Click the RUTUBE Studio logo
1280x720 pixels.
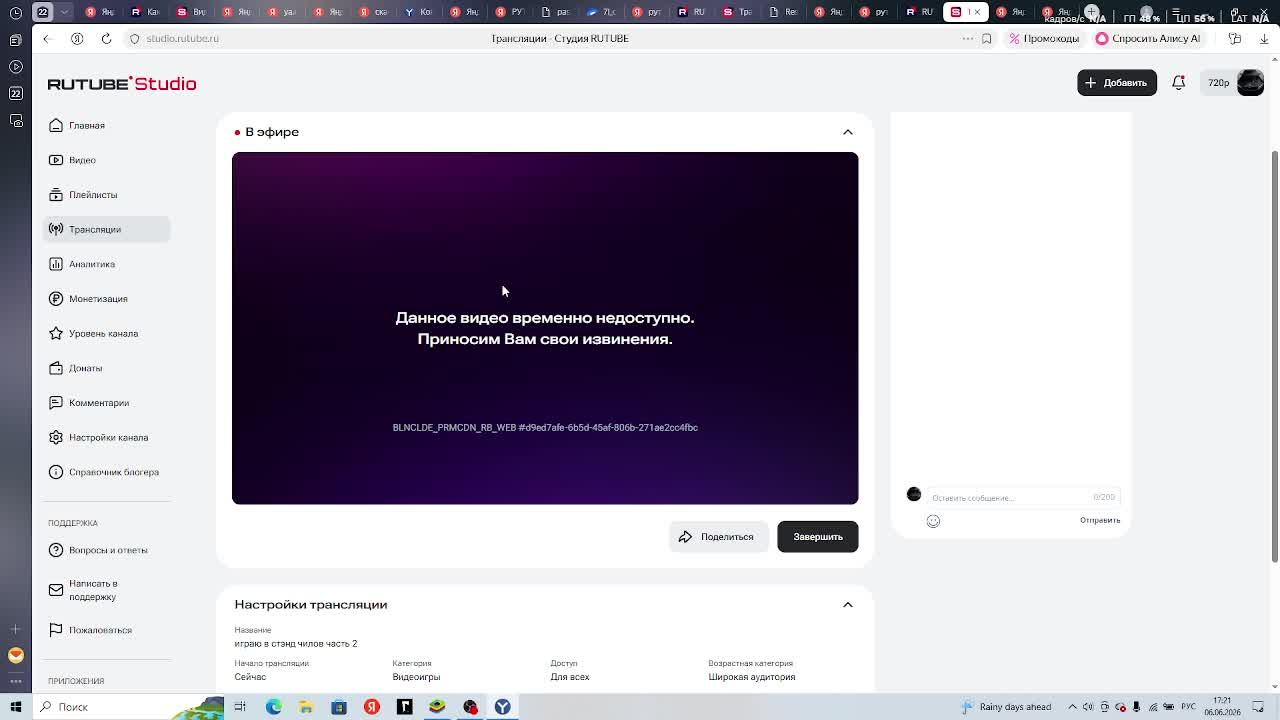tap(122, 84)
